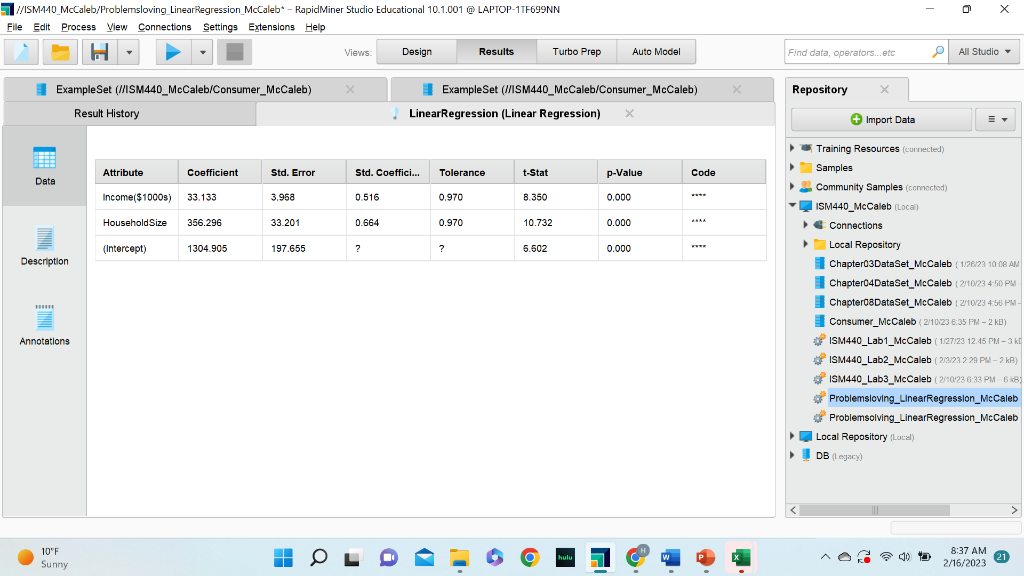Switch to the Results view

tap(496, 52)
